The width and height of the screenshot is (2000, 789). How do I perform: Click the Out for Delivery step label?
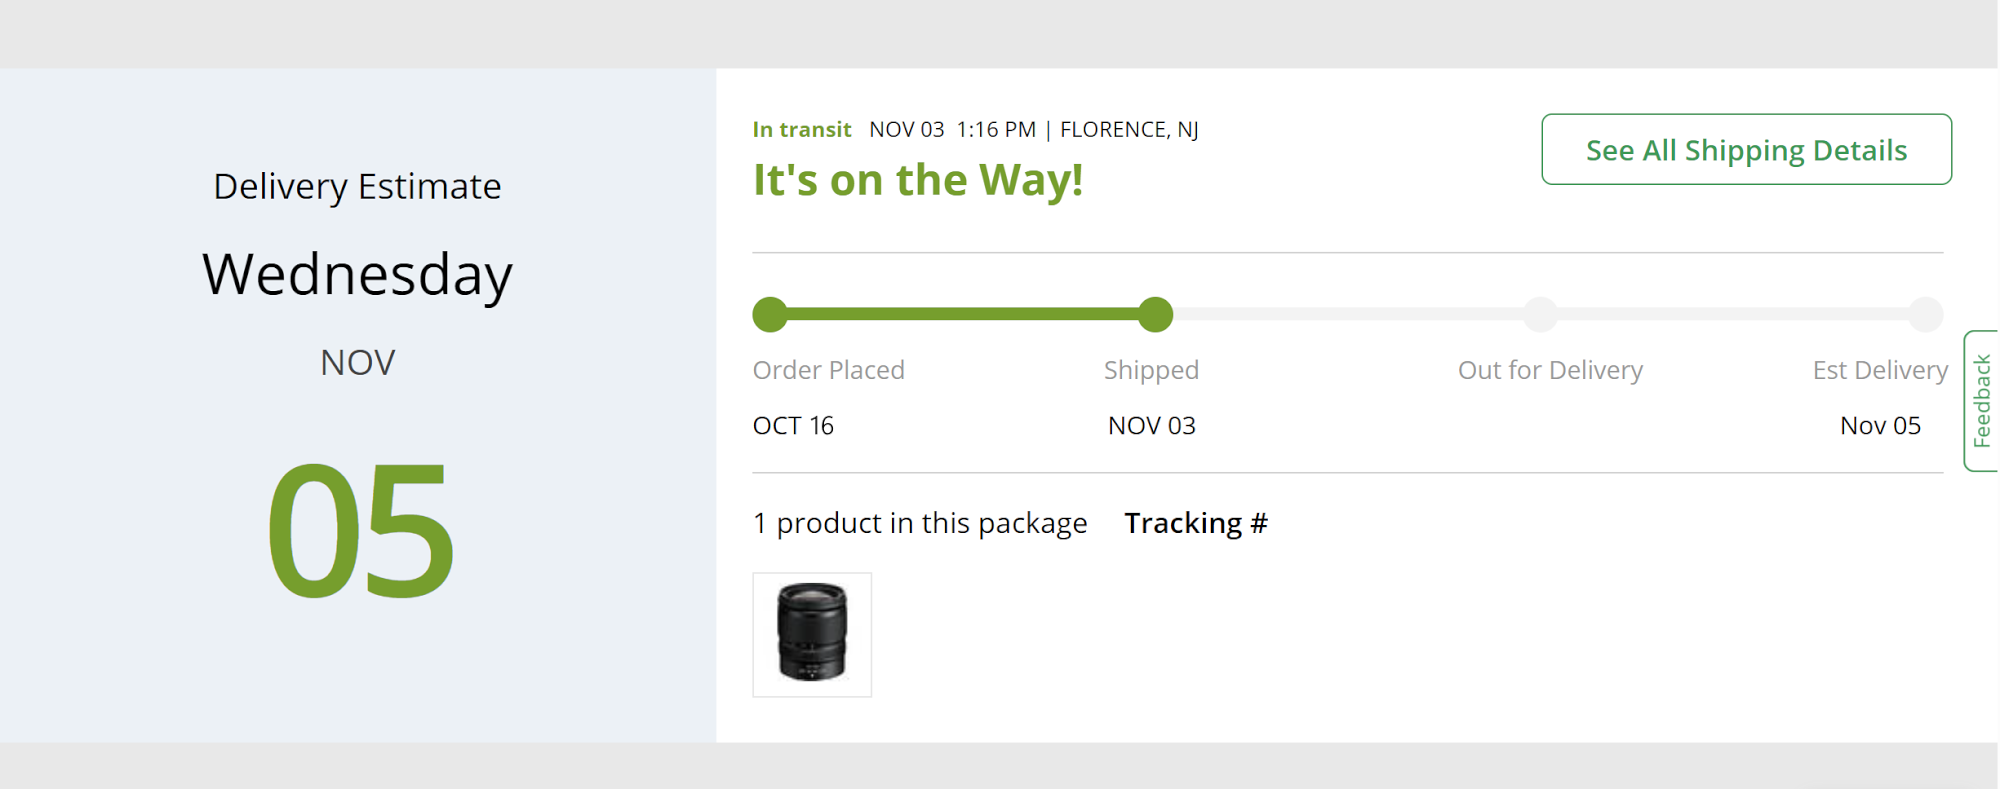(x=1550, y=370)
